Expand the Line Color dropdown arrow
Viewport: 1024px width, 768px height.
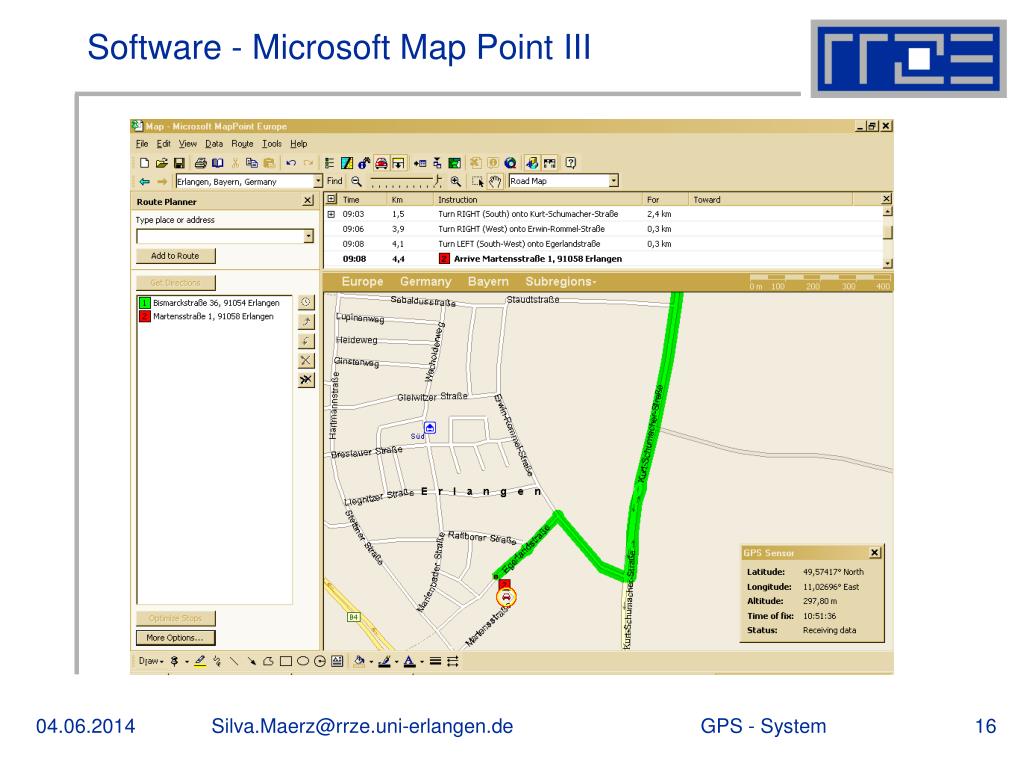pyautogui.click(x=396, y=662)
